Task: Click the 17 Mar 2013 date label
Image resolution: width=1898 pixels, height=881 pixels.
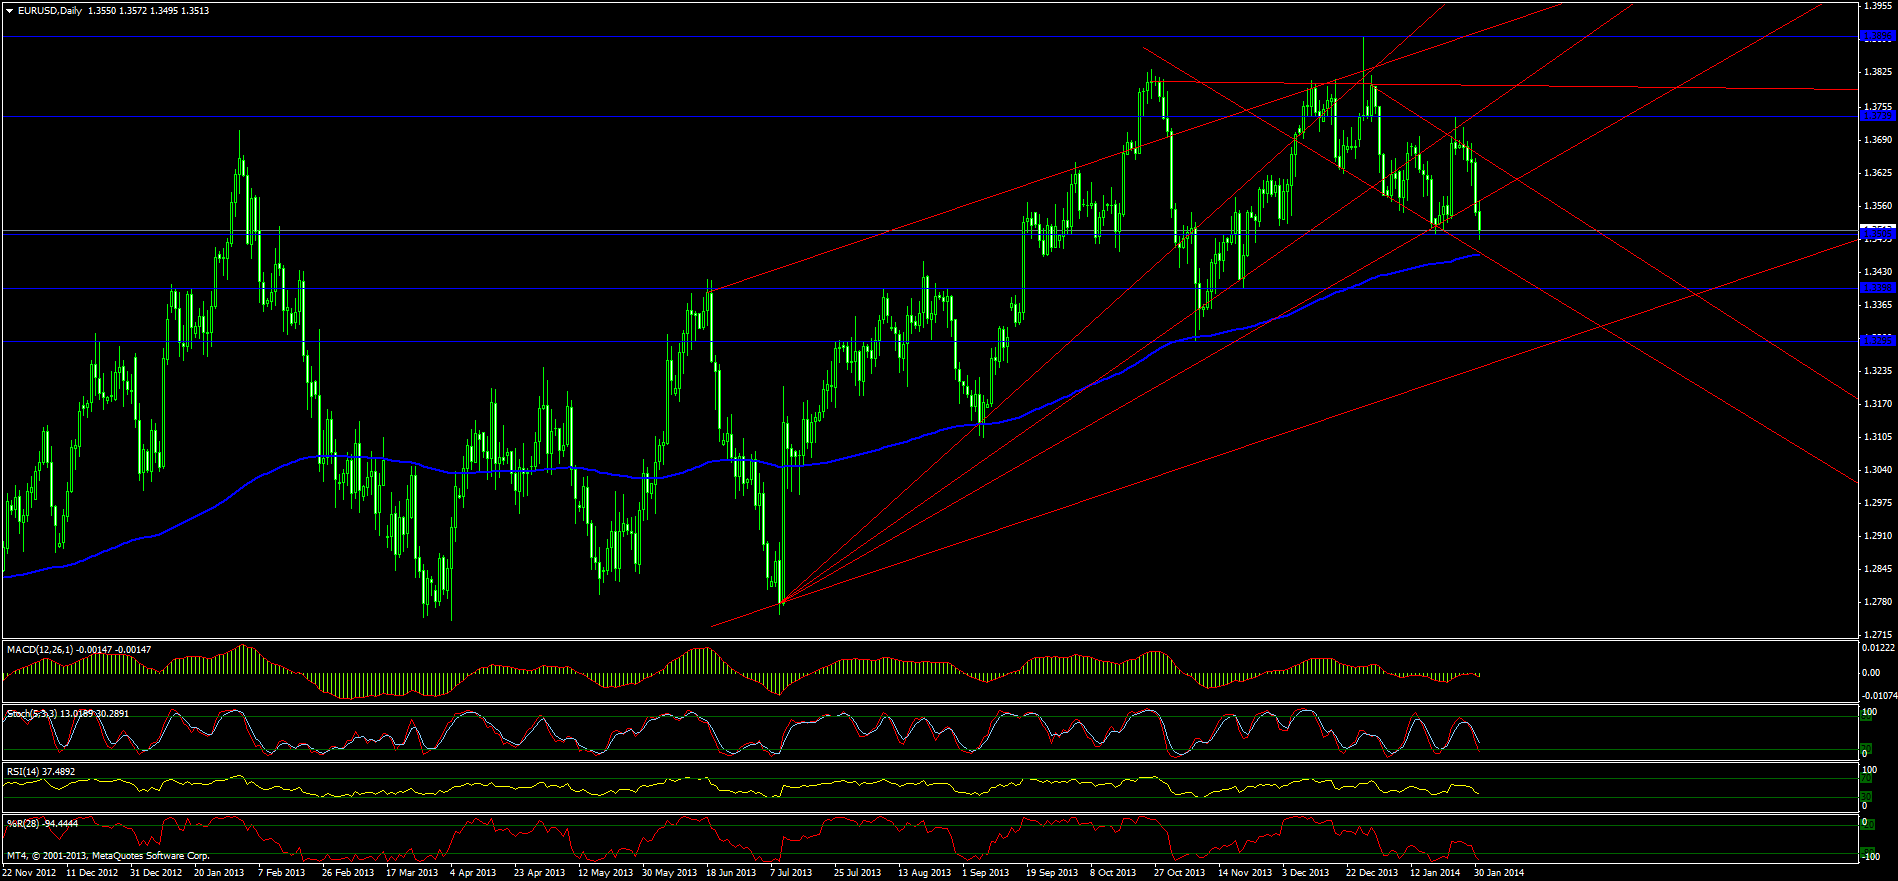Action: point(412,873)
